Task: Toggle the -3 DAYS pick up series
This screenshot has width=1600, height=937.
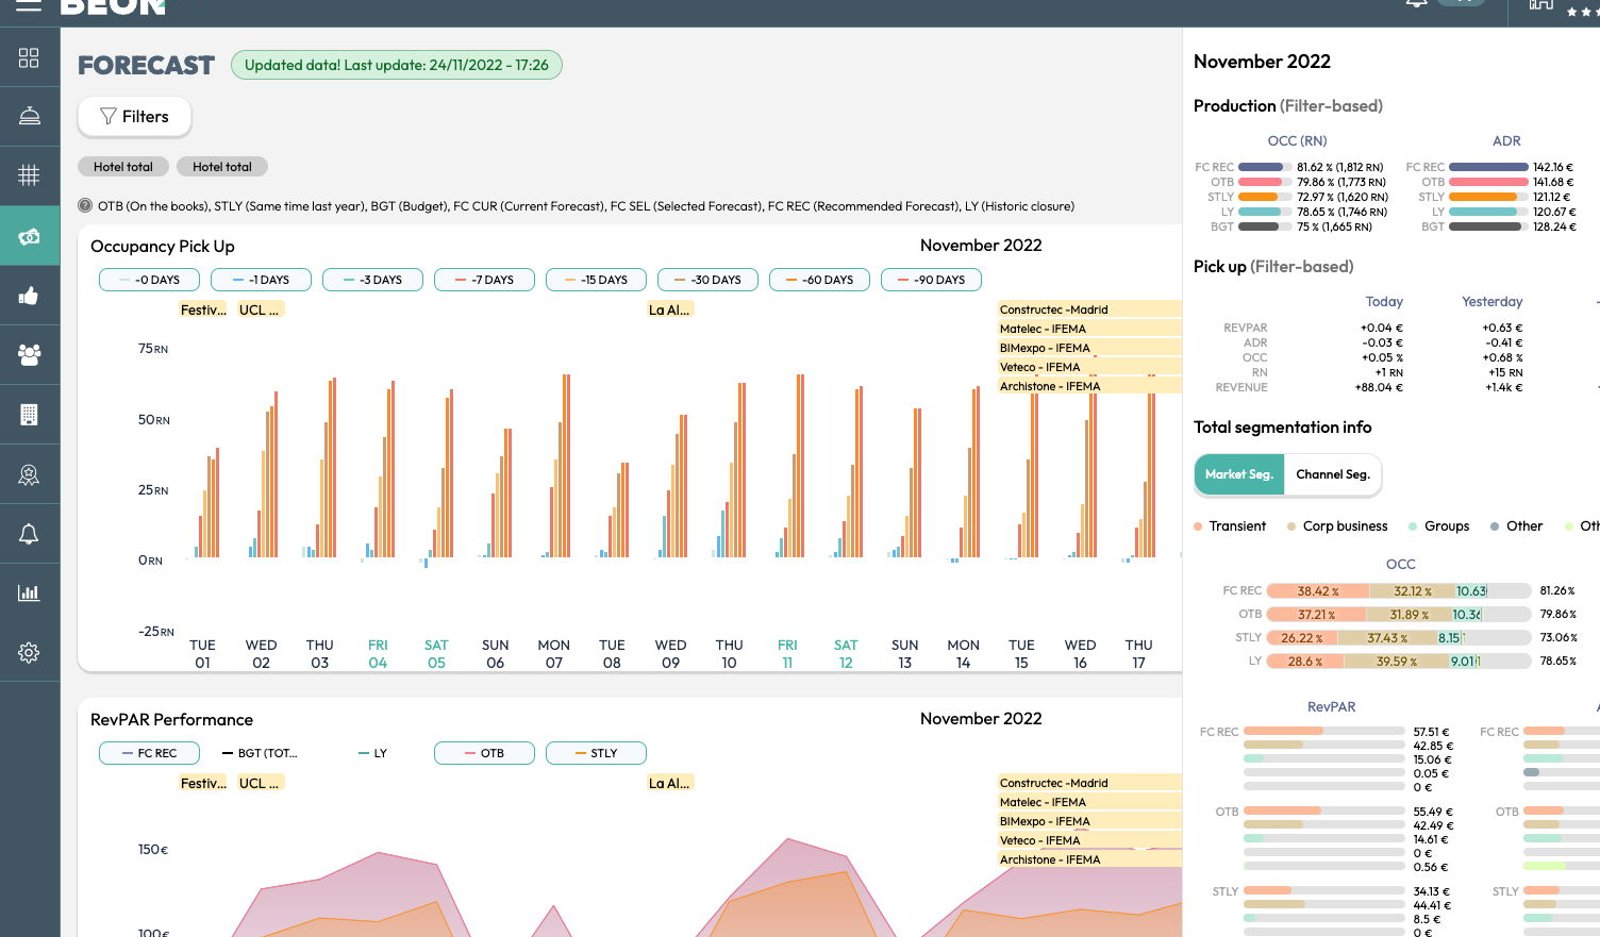Action: click(373, 280)
